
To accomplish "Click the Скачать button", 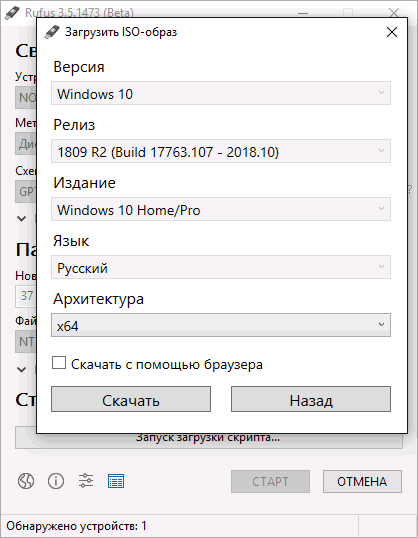I will point(131,399).
